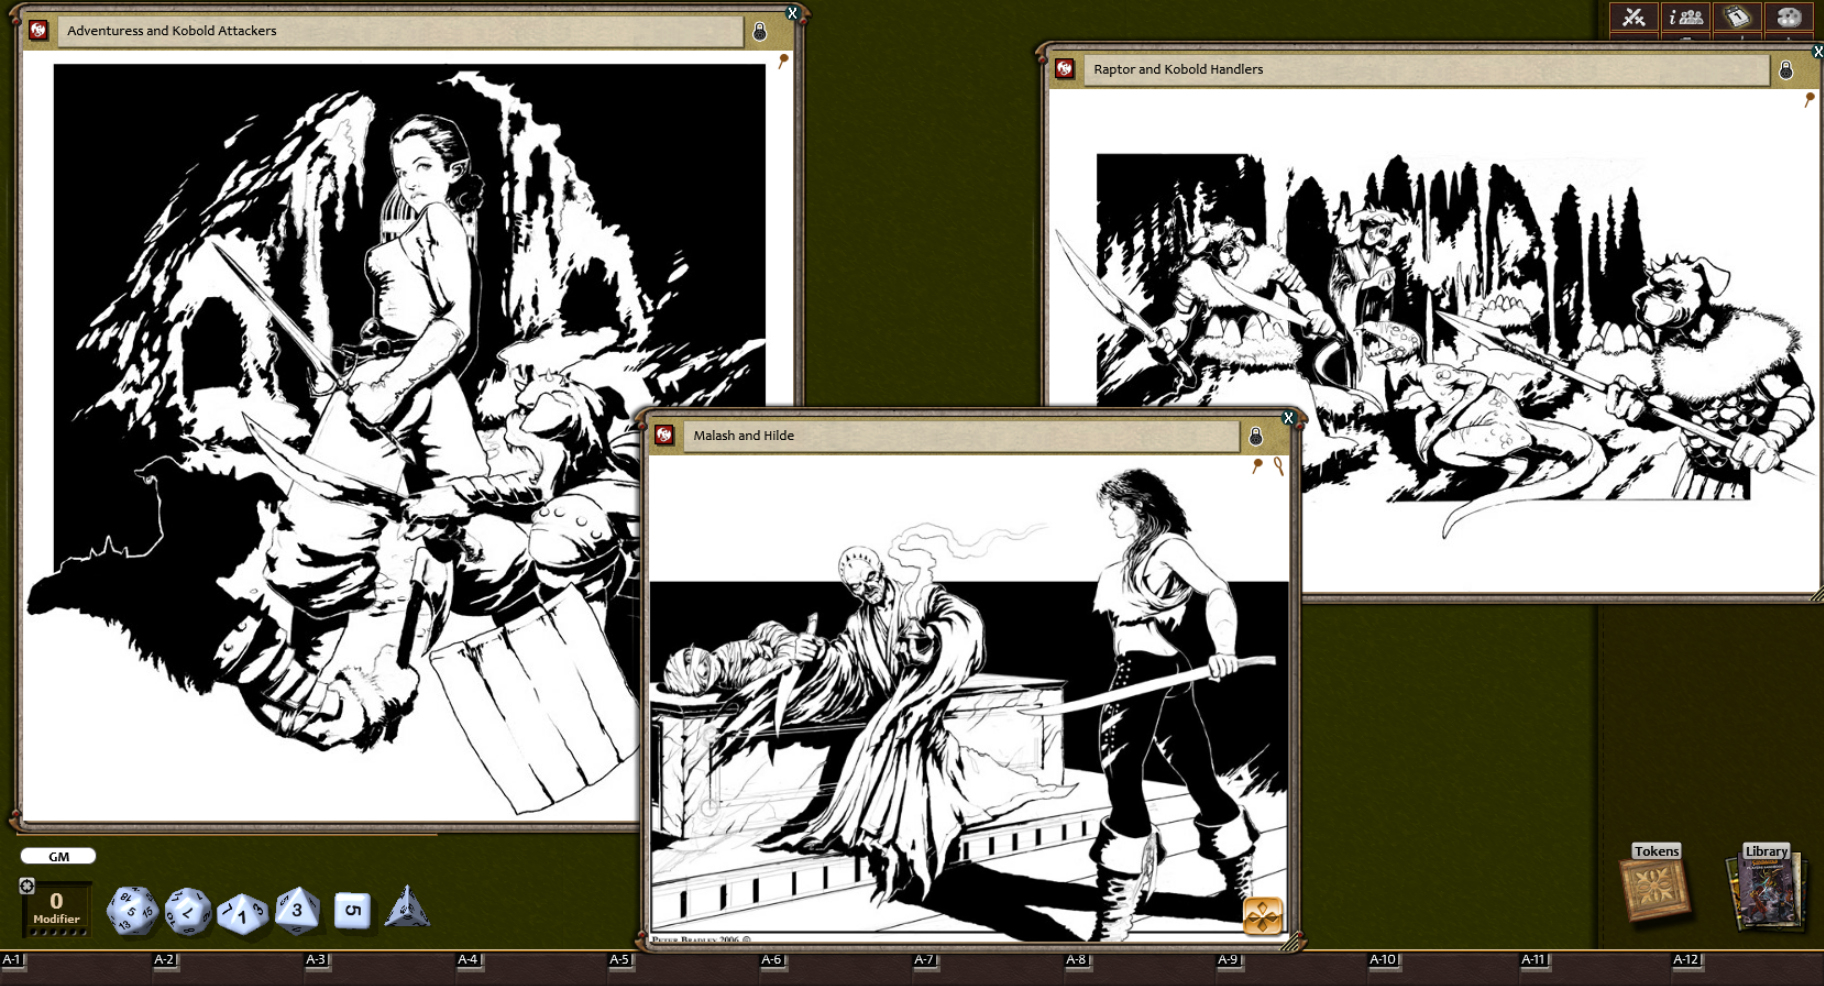Open the combat tracker with crossed swords icon
The image size is (1824, 986).
pos(1632,17)
